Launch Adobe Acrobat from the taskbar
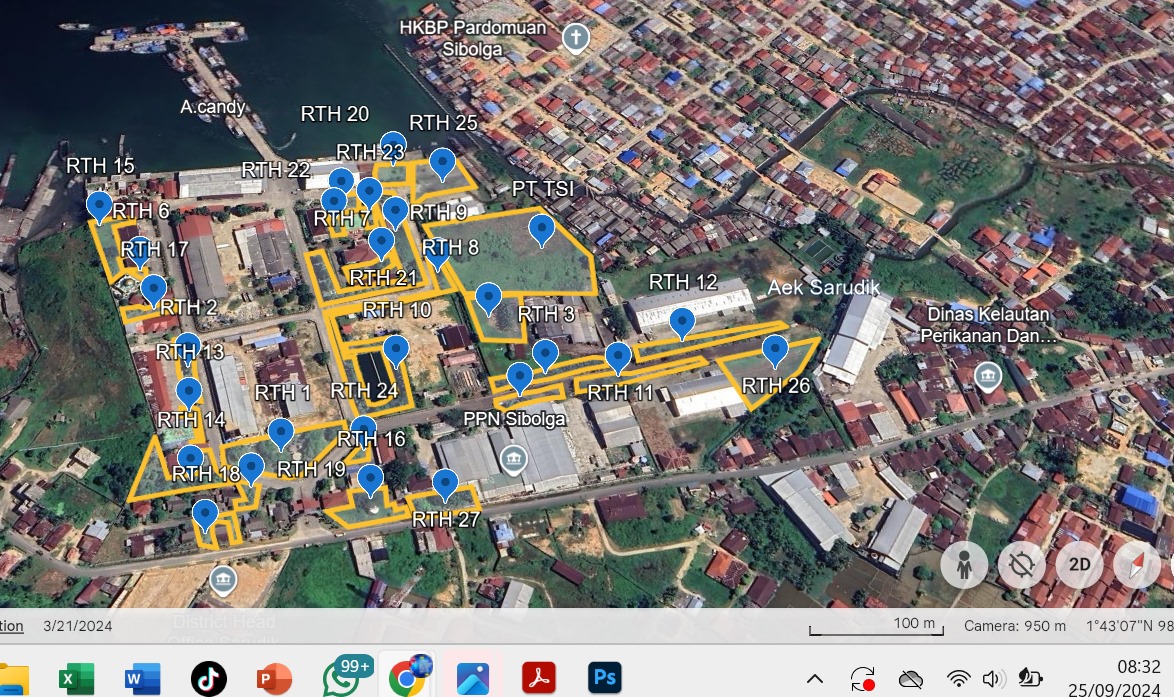 coord(538,678)
